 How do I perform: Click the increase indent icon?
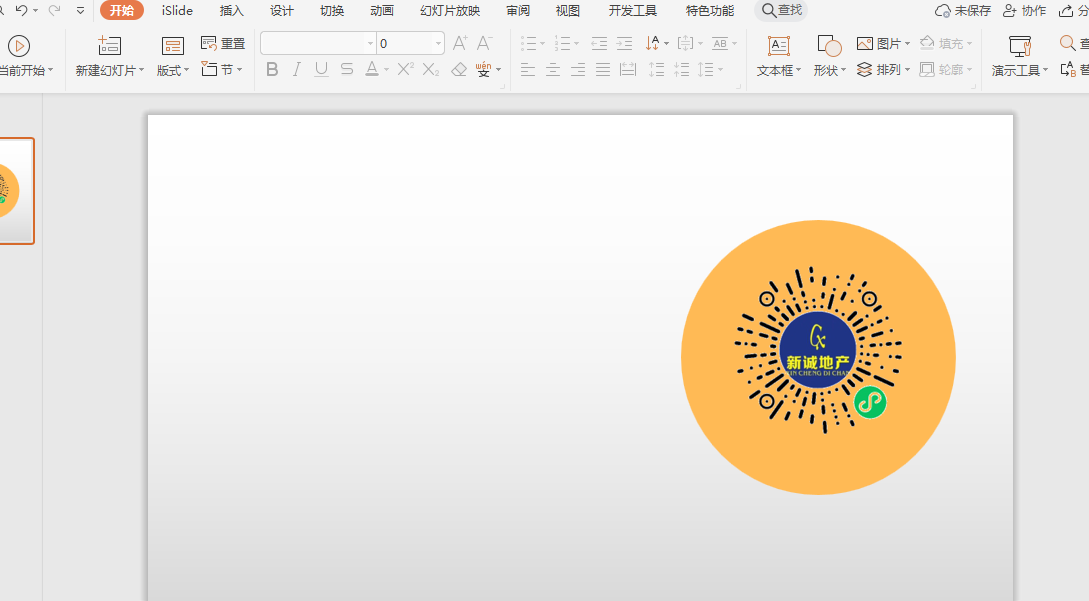coord(624,44)
